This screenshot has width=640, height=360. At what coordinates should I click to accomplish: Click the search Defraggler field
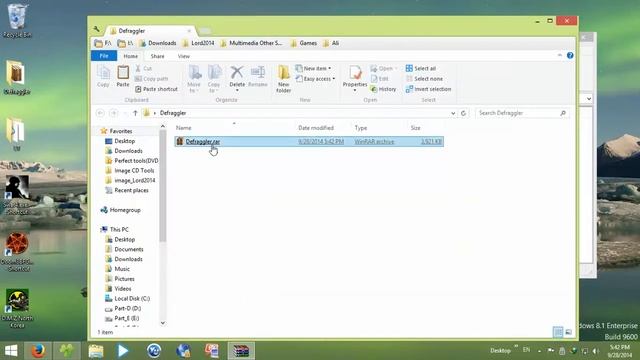(522, 113)
